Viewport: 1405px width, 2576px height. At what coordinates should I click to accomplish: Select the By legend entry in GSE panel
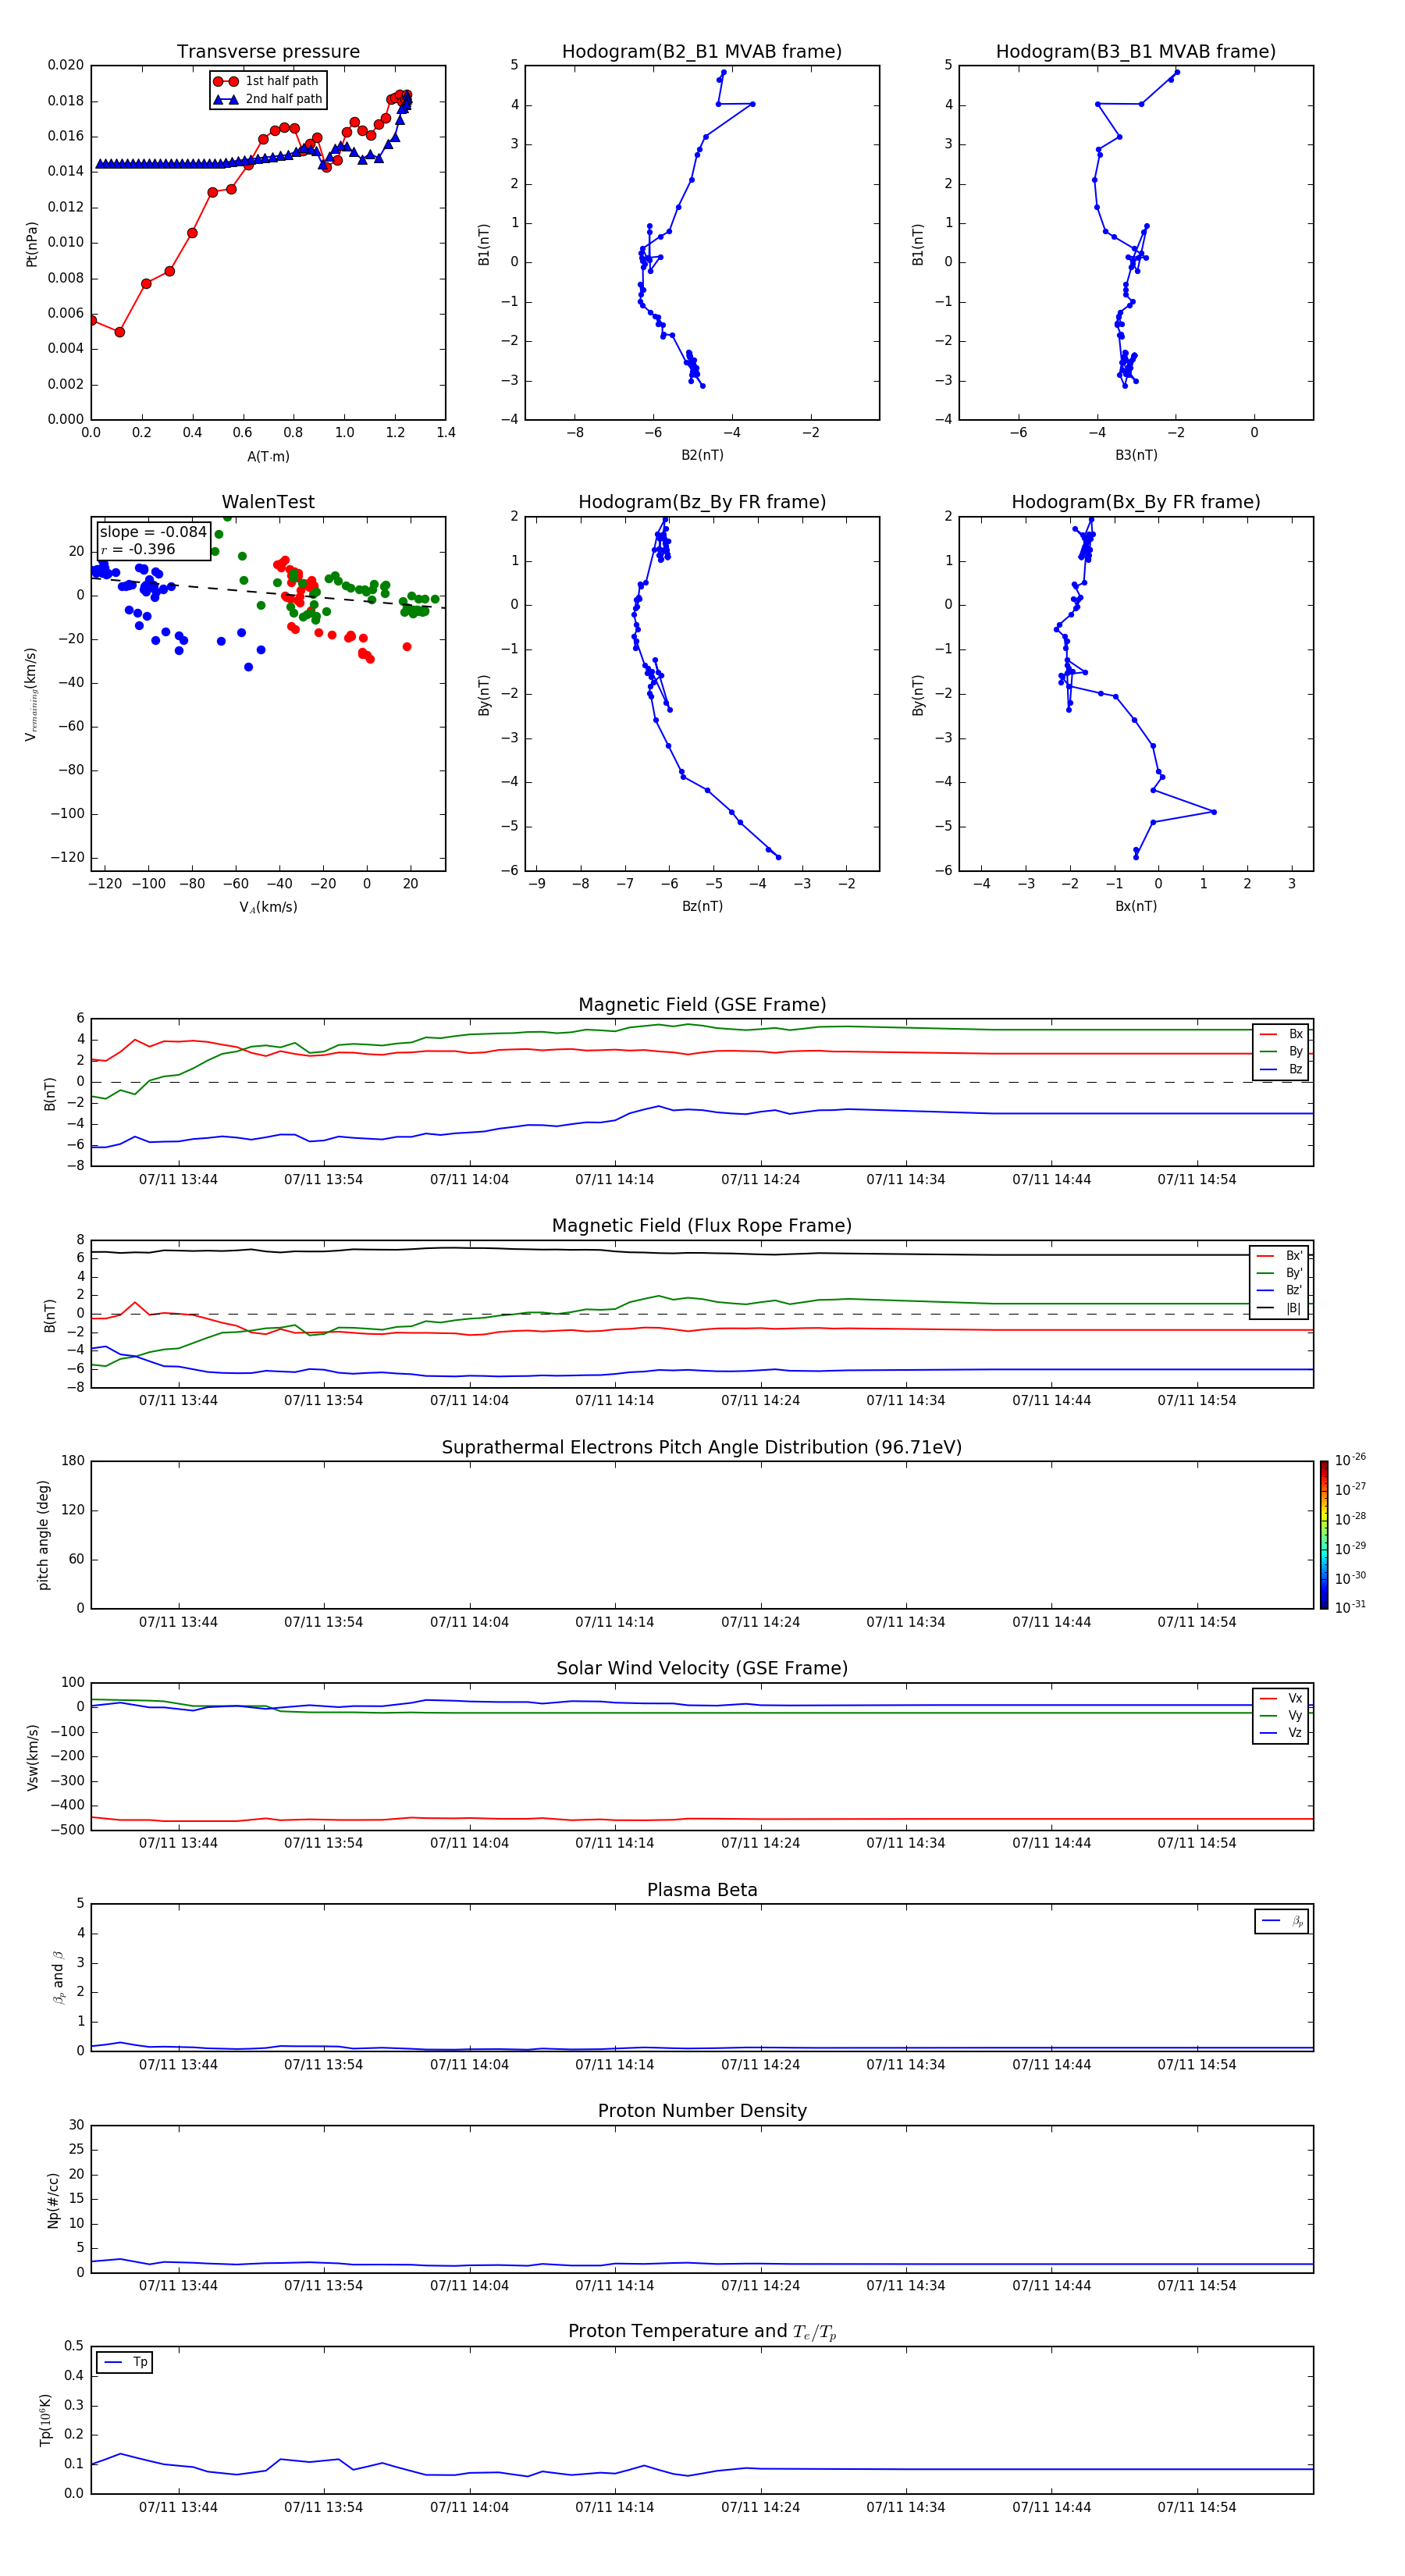1281,1051
